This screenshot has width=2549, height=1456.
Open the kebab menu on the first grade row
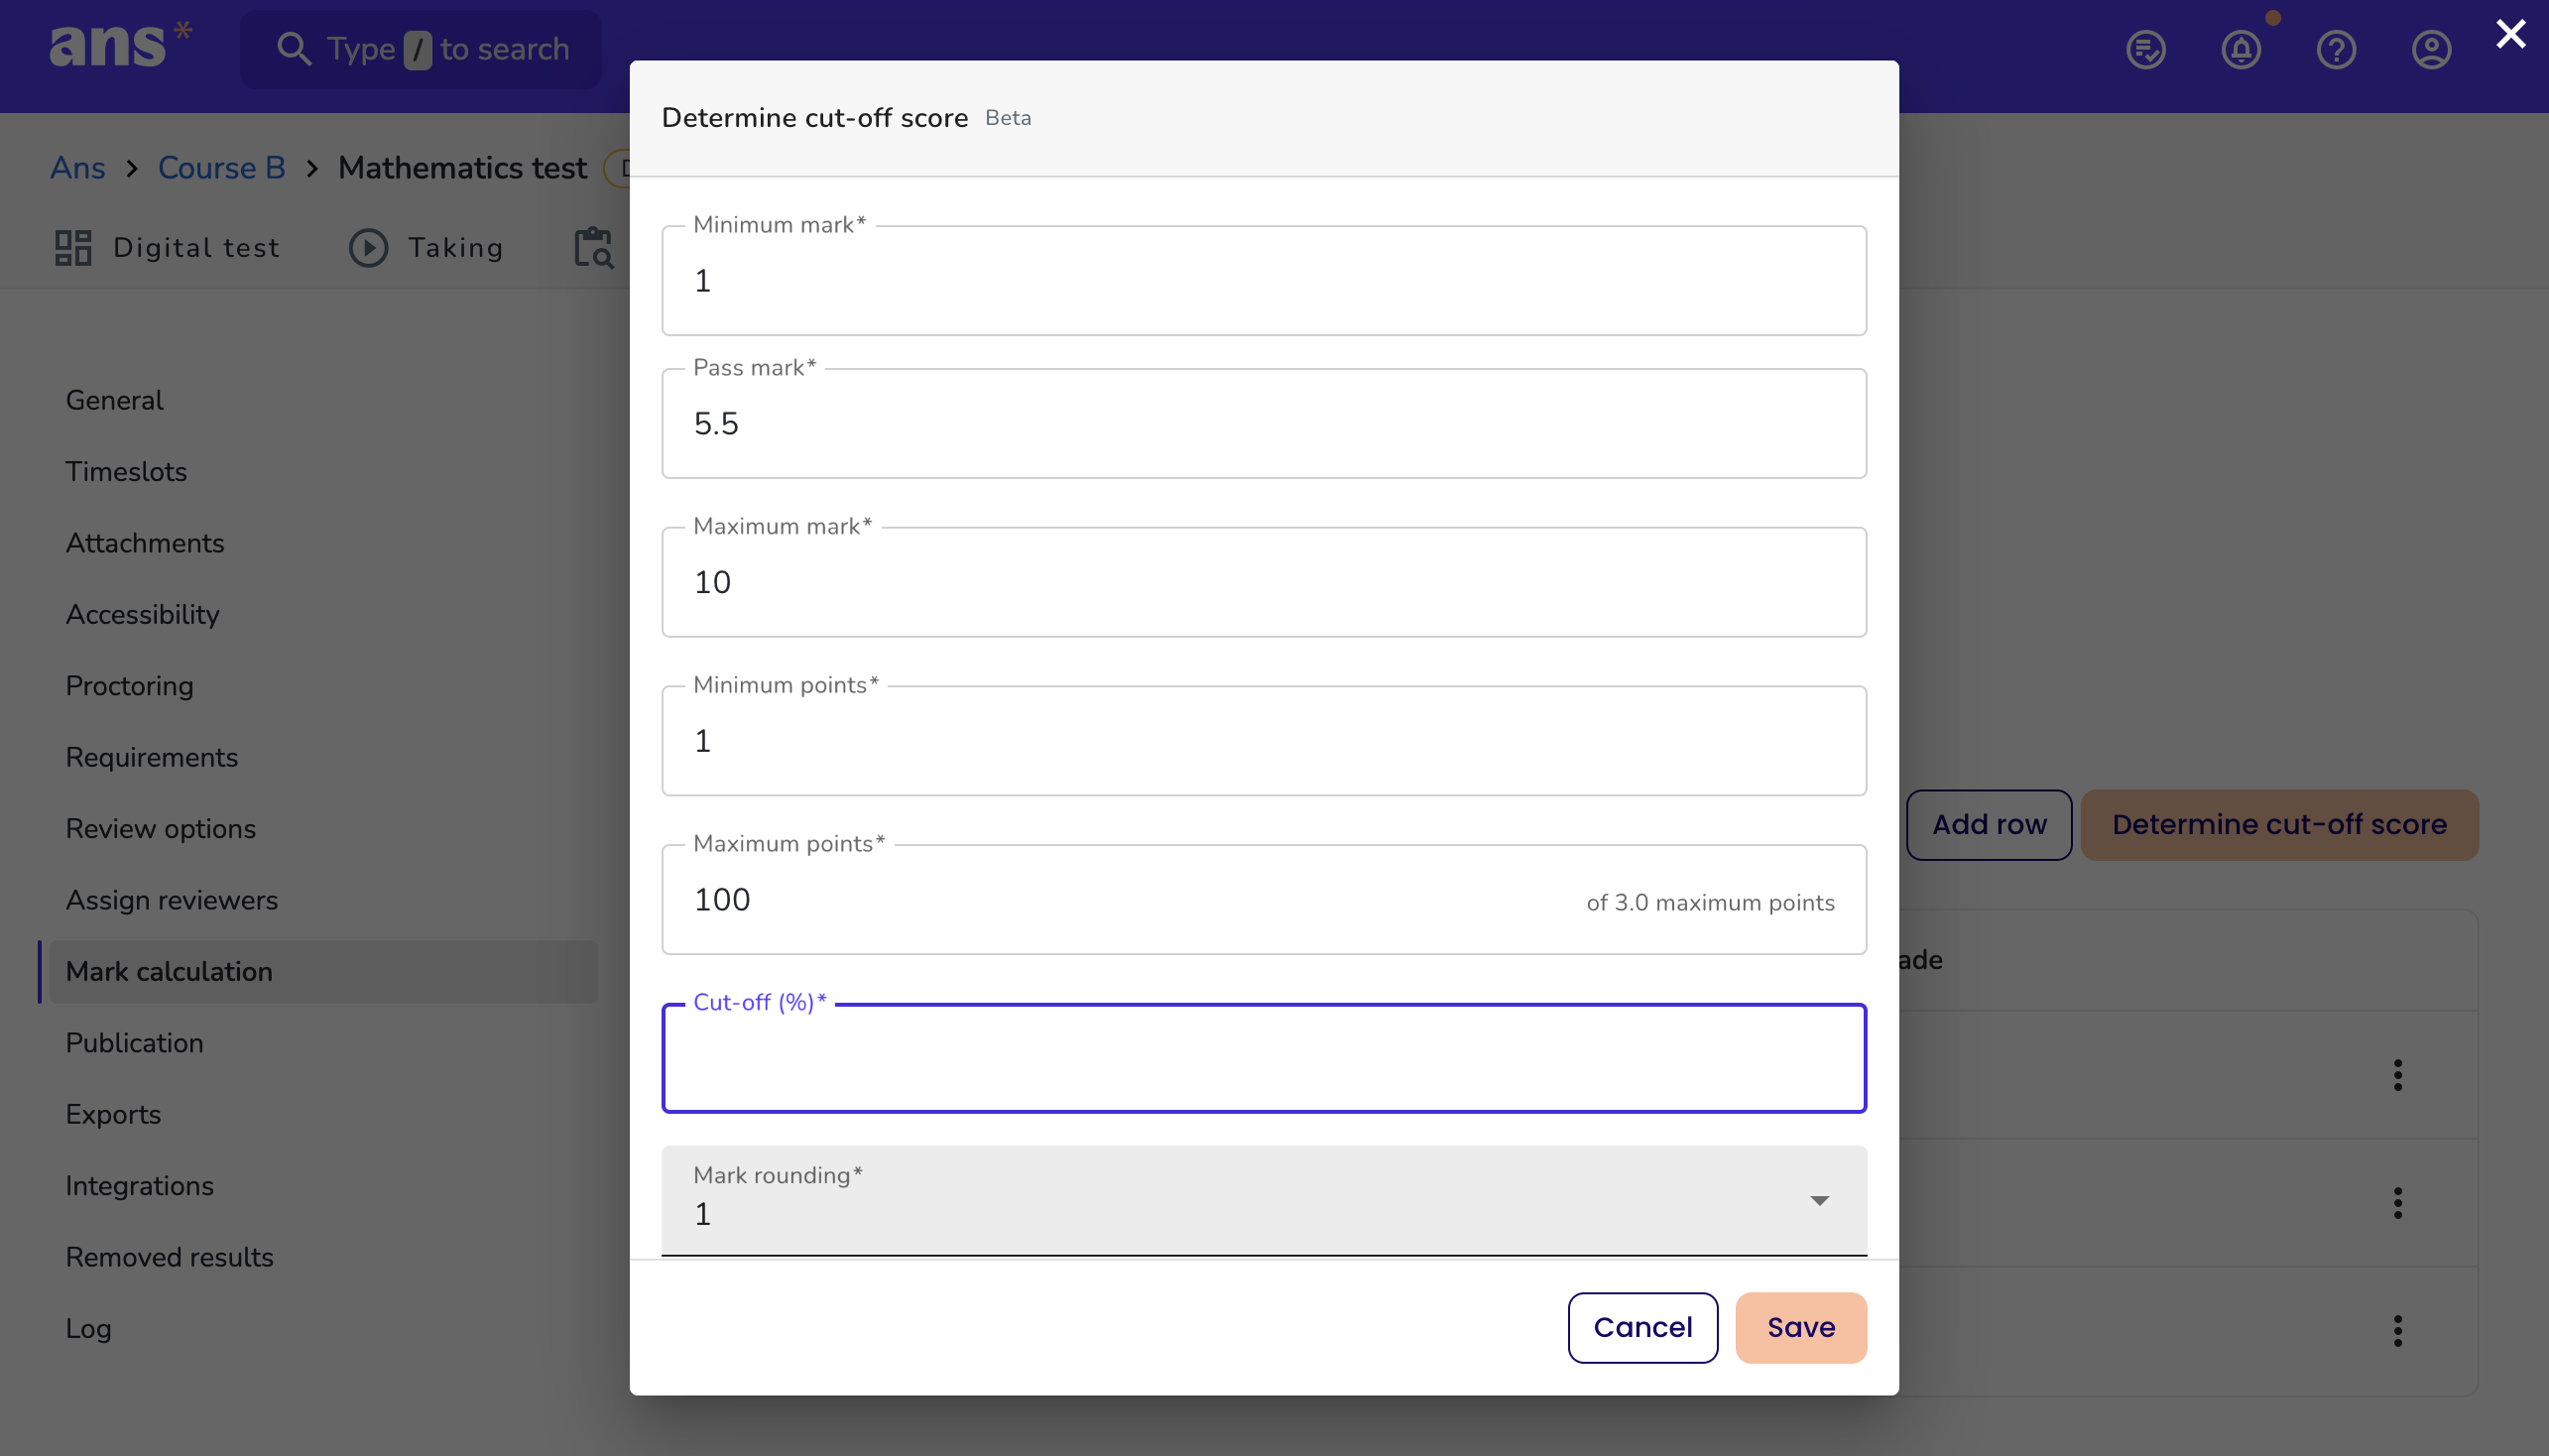pos(2398,1075)
